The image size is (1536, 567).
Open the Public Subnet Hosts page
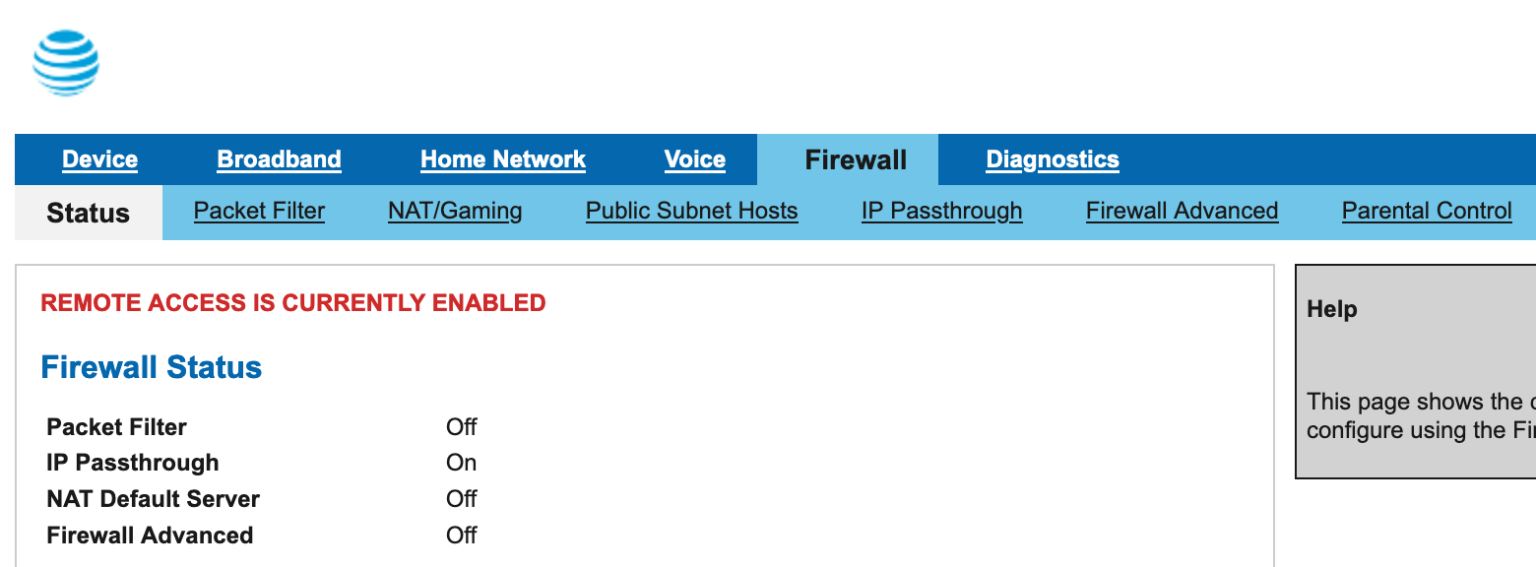[x=692, y=211]
